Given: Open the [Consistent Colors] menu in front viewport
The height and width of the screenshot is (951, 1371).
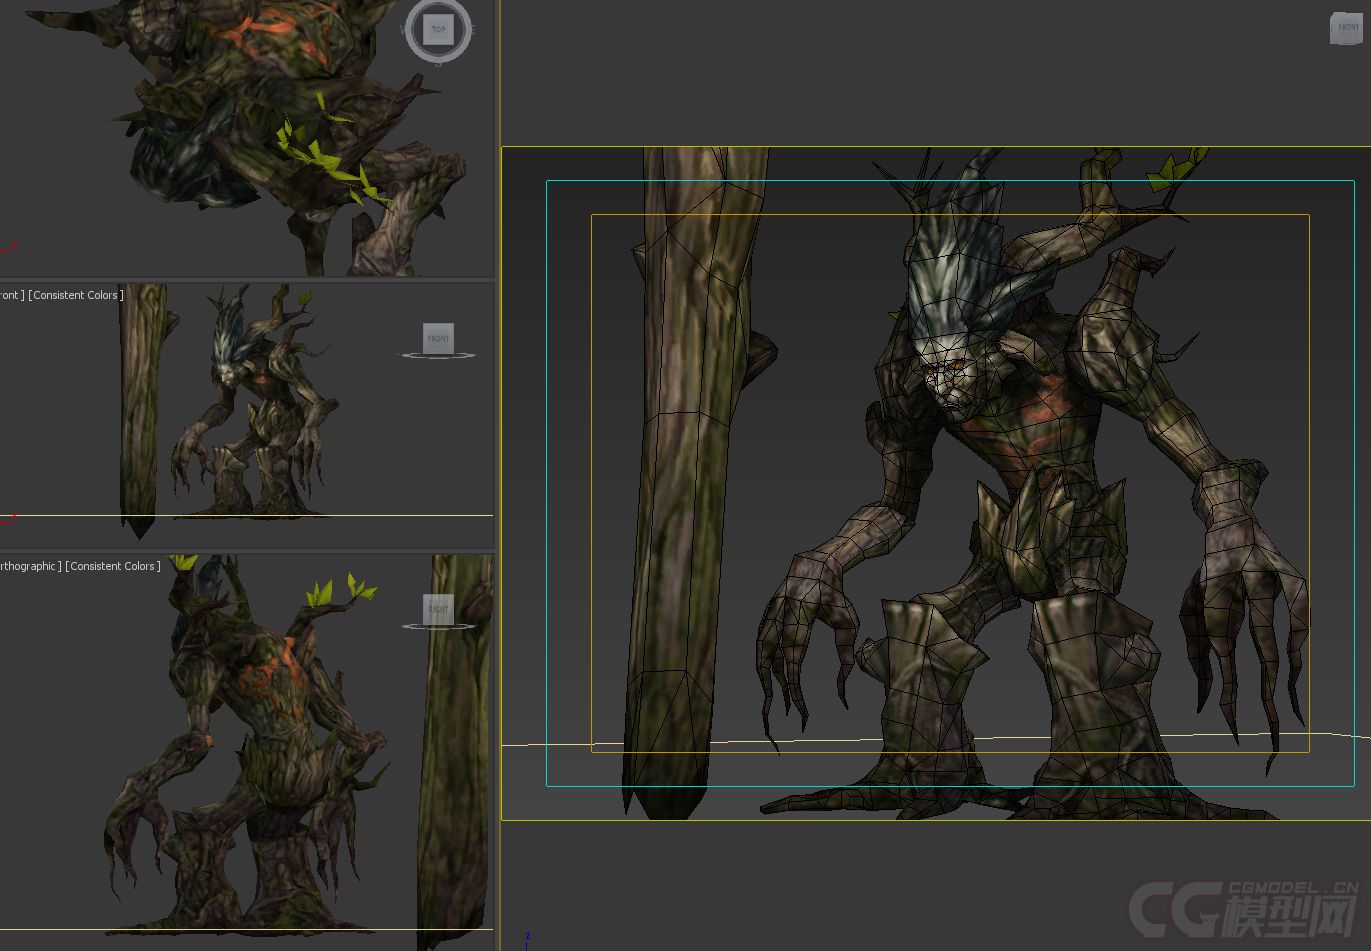Looking at the screenshot, I should (x=76, y=295).
